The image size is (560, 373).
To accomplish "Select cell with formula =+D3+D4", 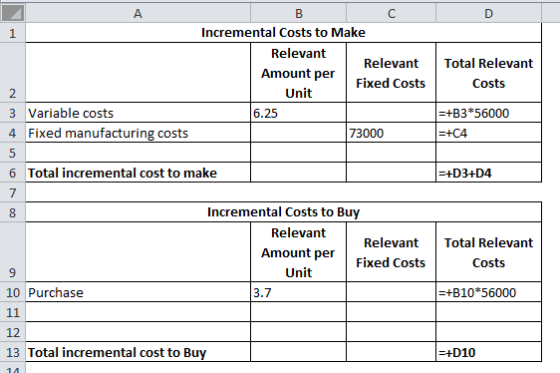I will tap(489, 173).
